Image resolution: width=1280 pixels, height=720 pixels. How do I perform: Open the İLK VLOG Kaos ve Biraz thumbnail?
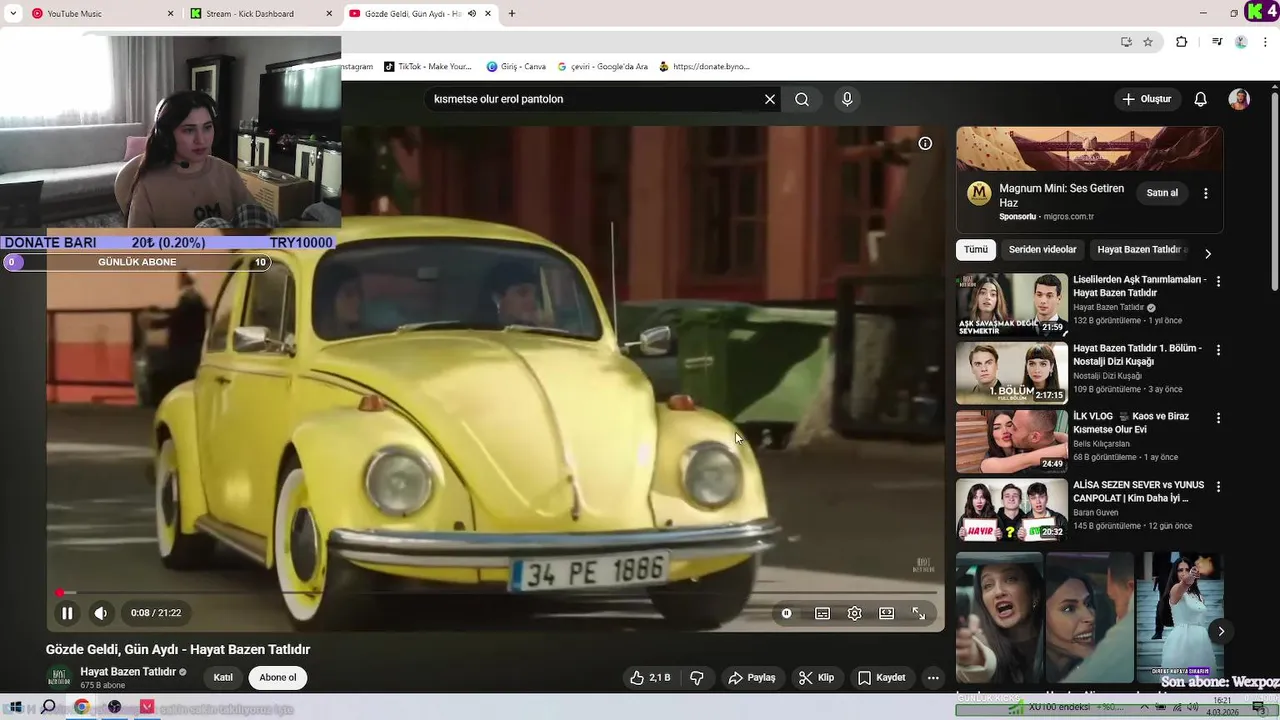1011,441
